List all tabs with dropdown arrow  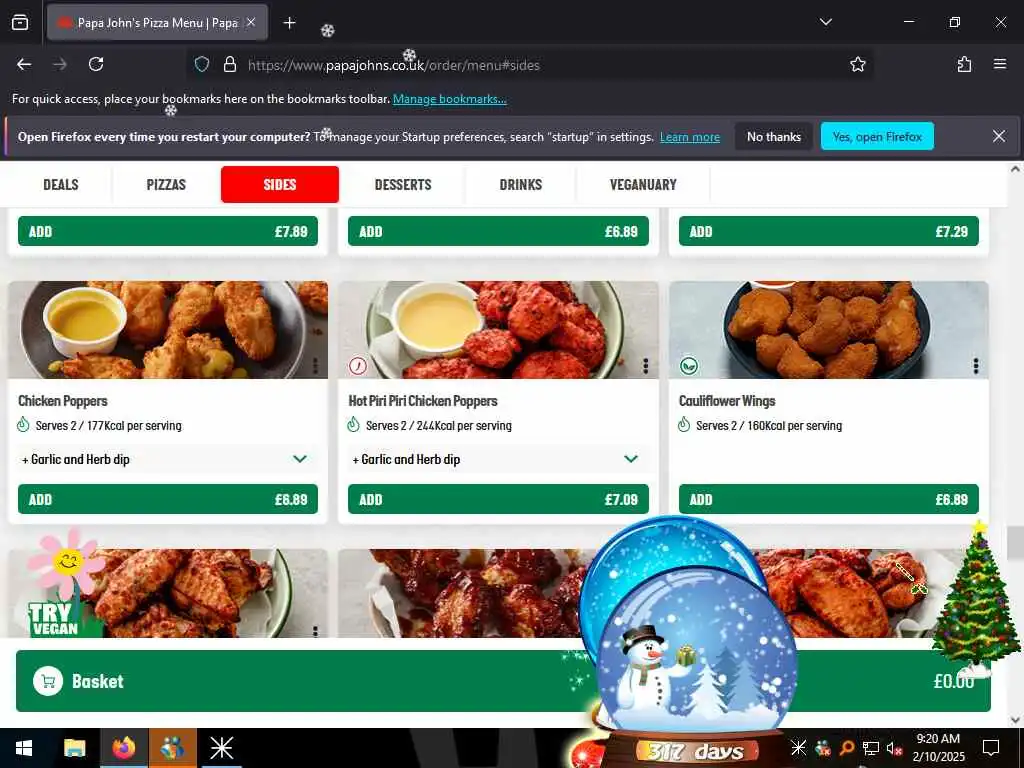[825, 22]
